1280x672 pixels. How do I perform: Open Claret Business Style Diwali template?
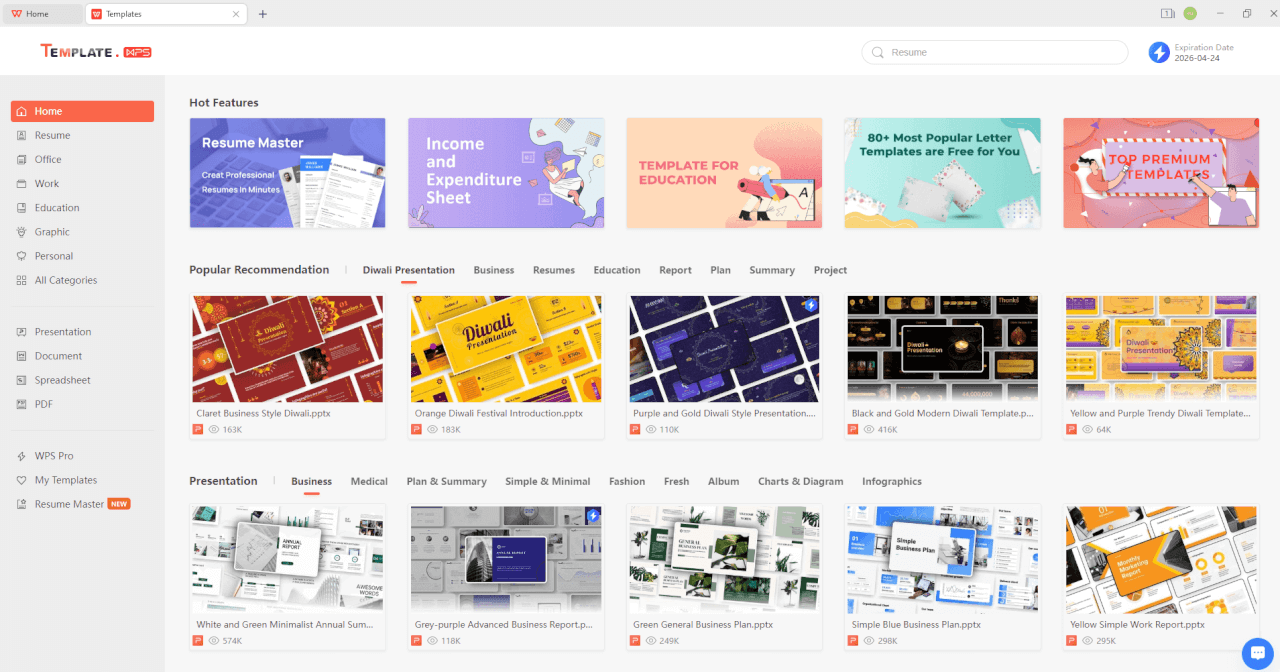click(x=287, y=349)
